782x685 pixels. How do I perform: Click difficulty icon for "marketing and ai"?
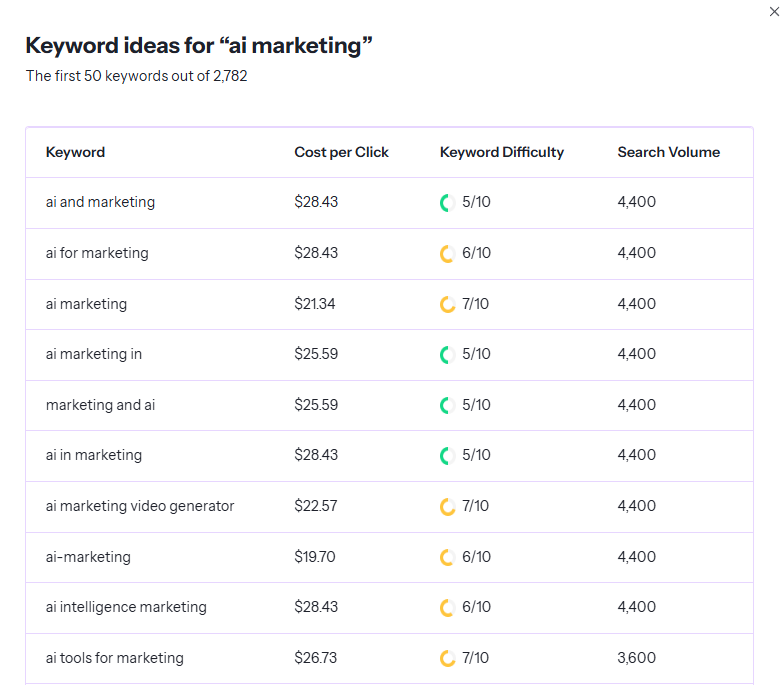click(447, 405)
